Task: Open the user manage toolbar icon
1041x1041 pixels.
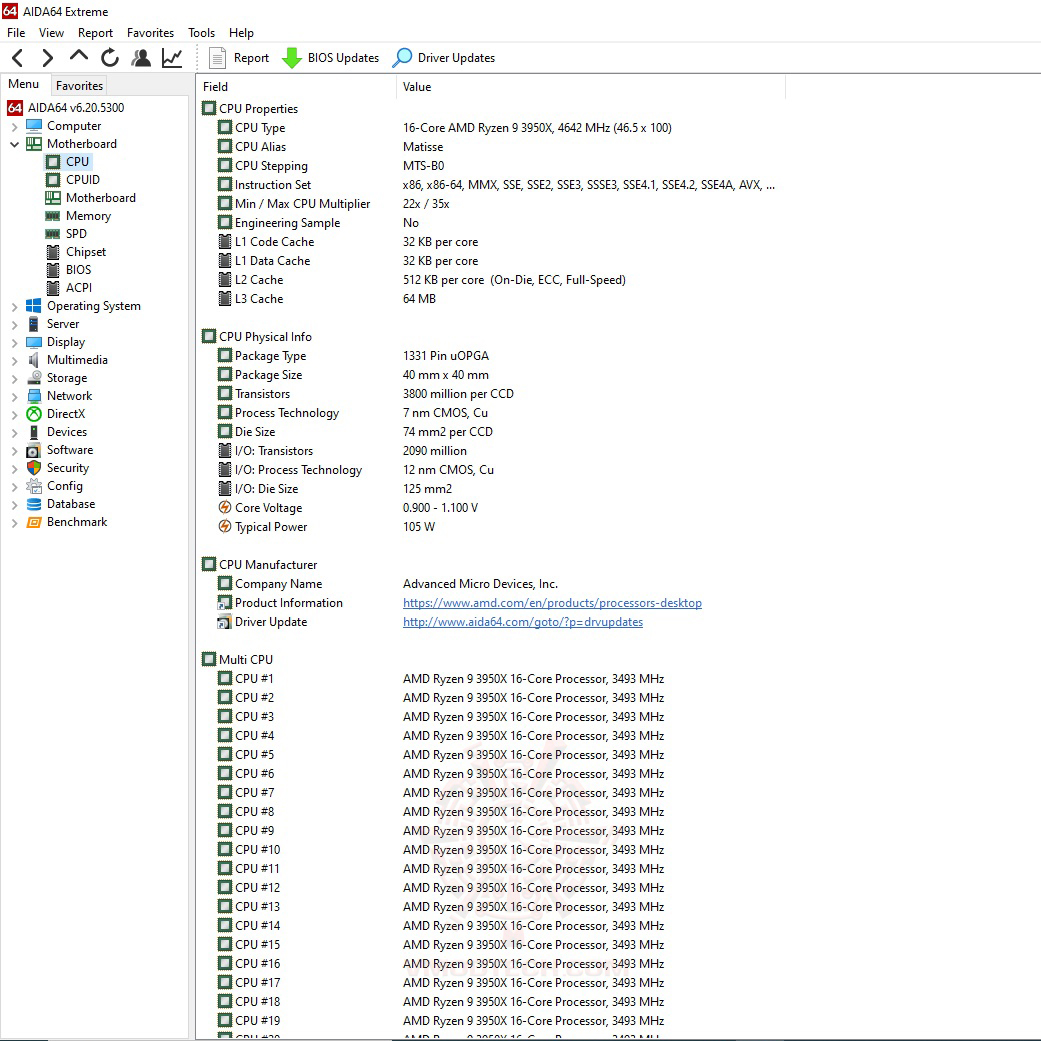Action: (x=141, y=58)
